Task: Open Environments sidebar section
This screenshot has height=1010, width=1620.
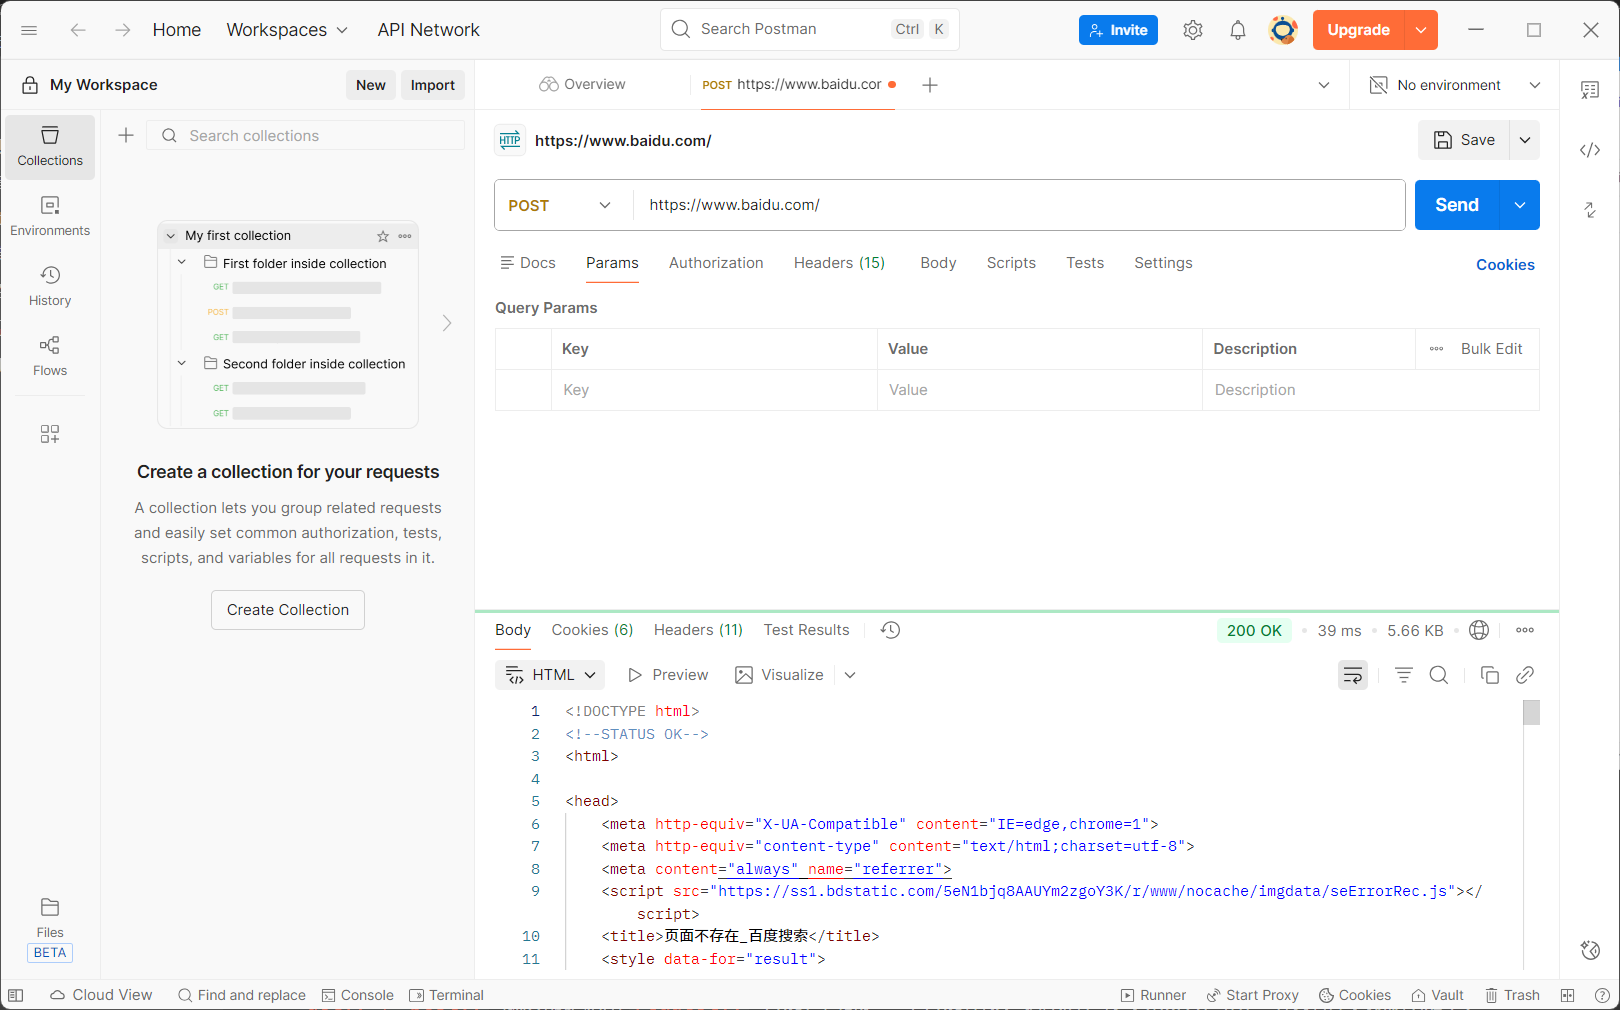Action: pos(50,217)
